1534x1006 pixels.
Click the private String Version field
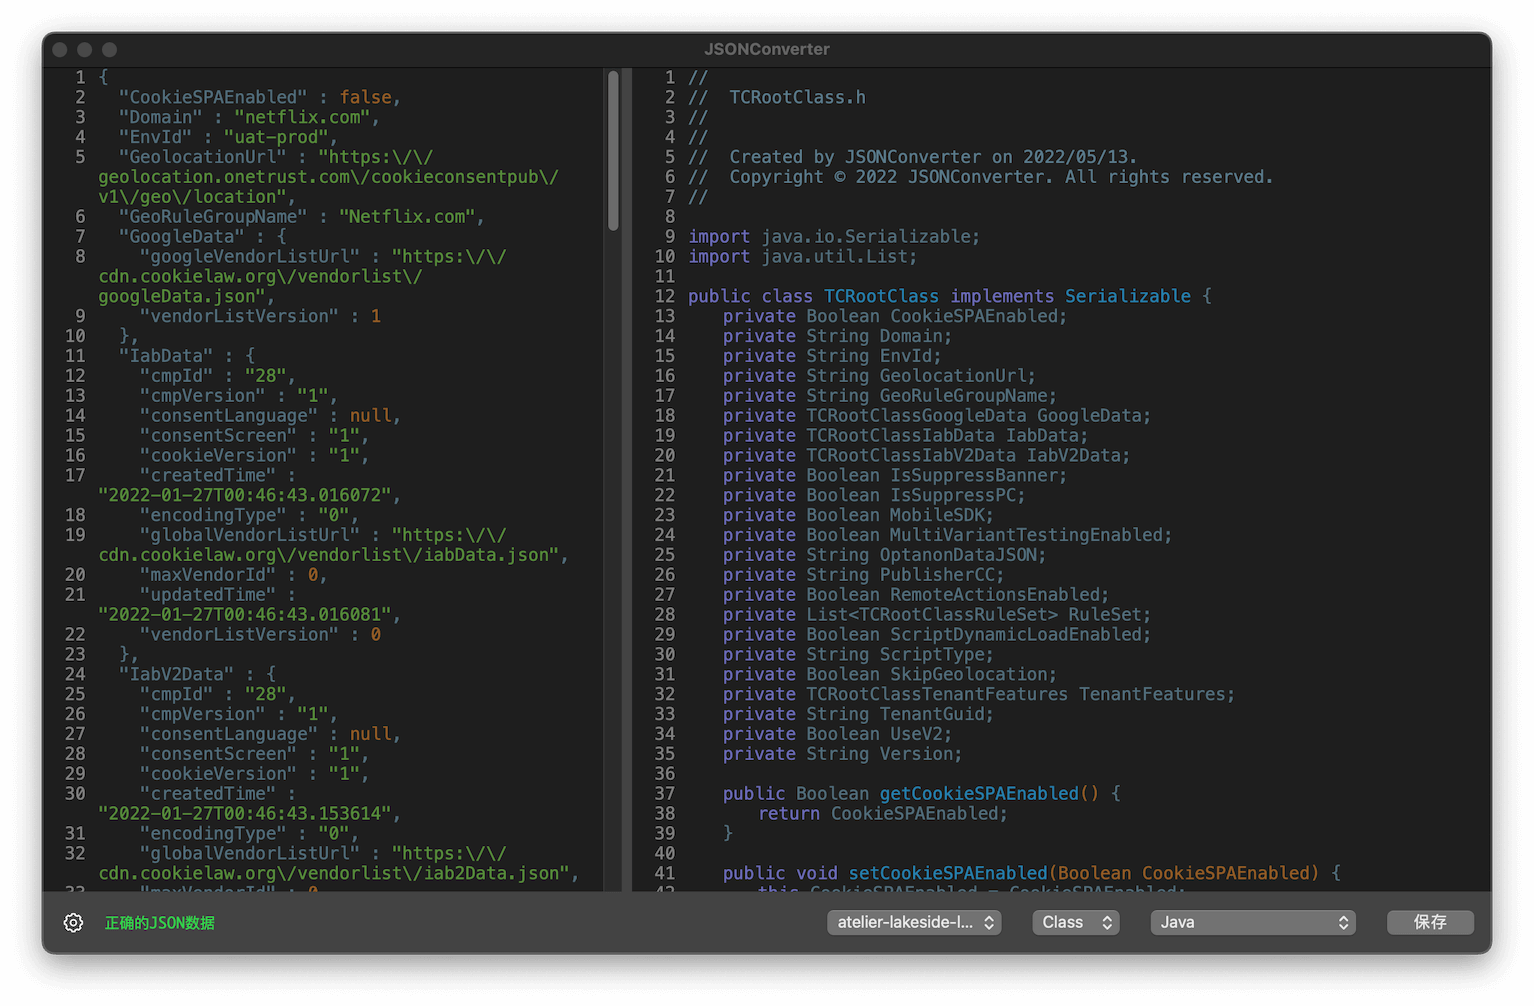(x=843, y=754)
